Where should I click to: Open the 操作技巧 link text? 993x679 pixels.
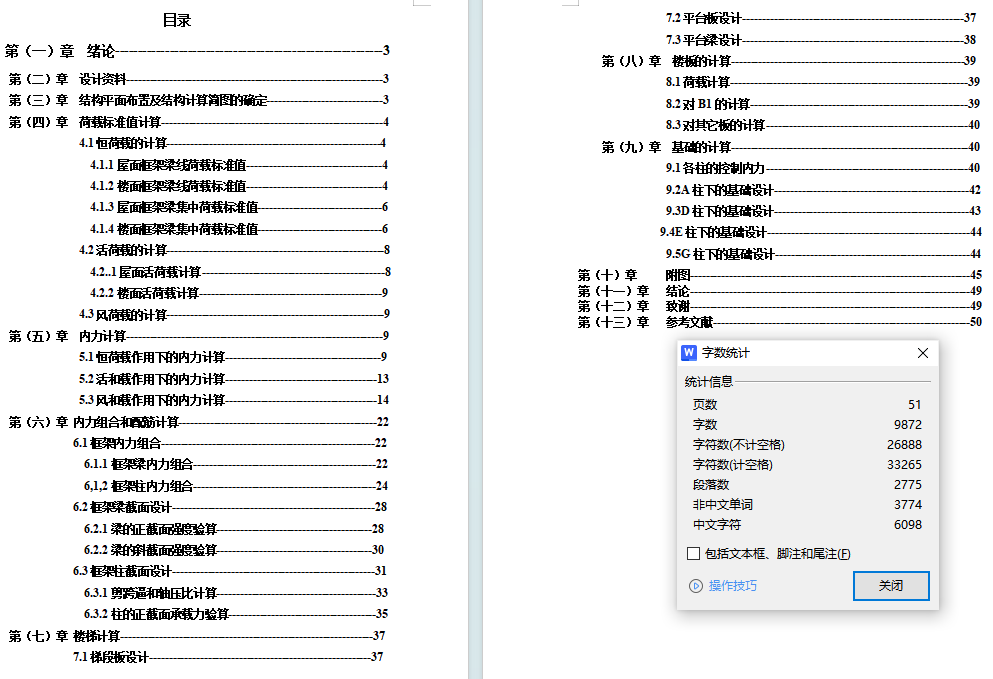(x=733, y=586)
